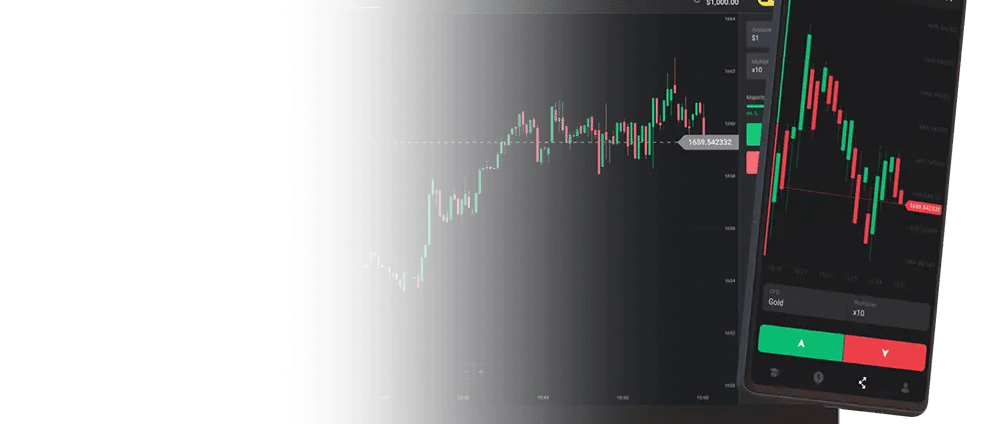Open the education cap icon on phone

774,374
